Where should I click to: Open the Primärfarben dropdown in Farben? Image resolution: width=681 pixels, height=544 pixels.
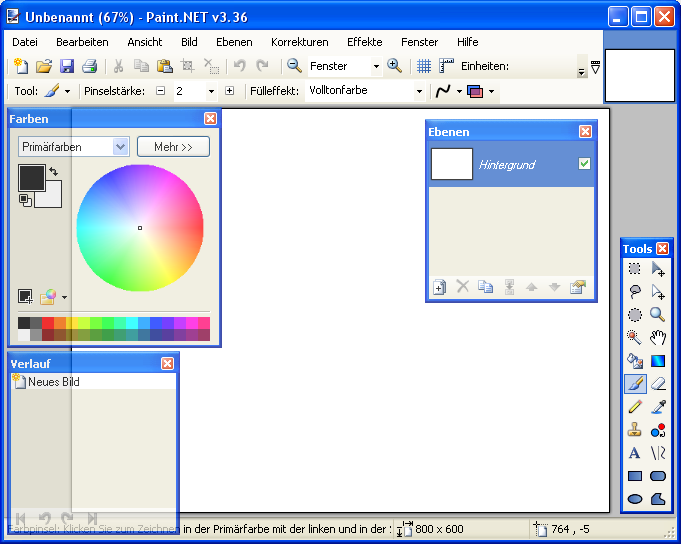coord(120,147)
